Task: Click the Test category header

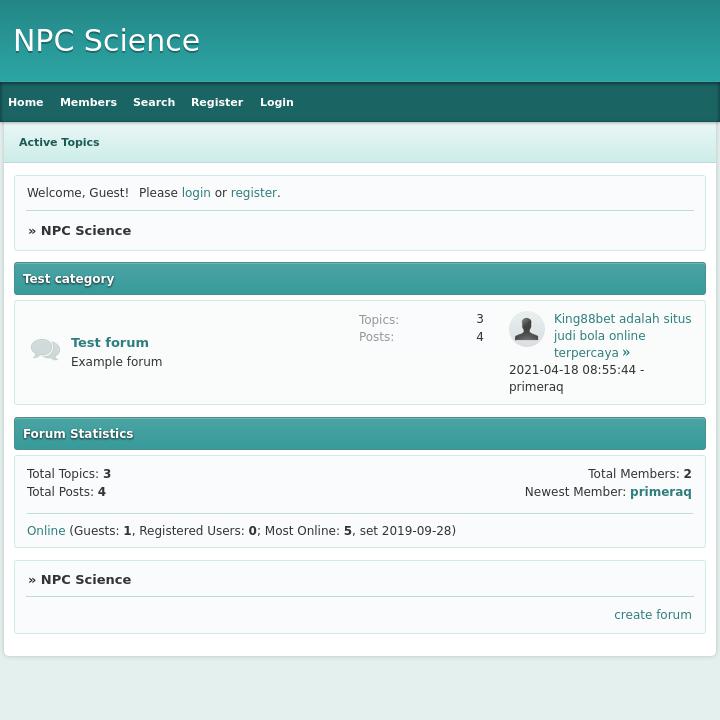Action: (69, 279)
